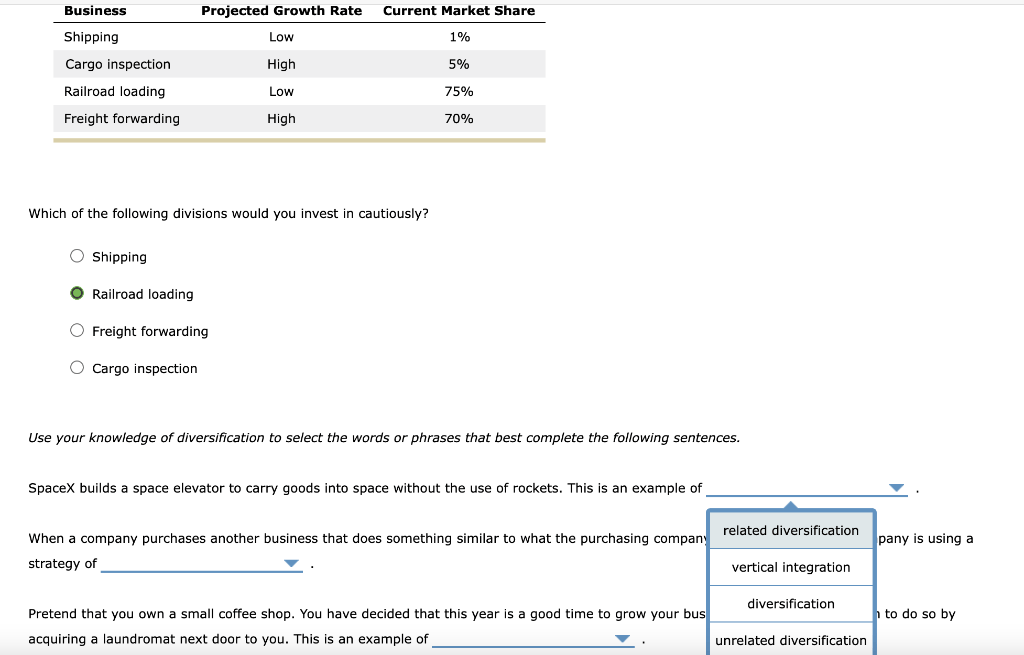Click the 75% market share value

[x=459, y=91]
